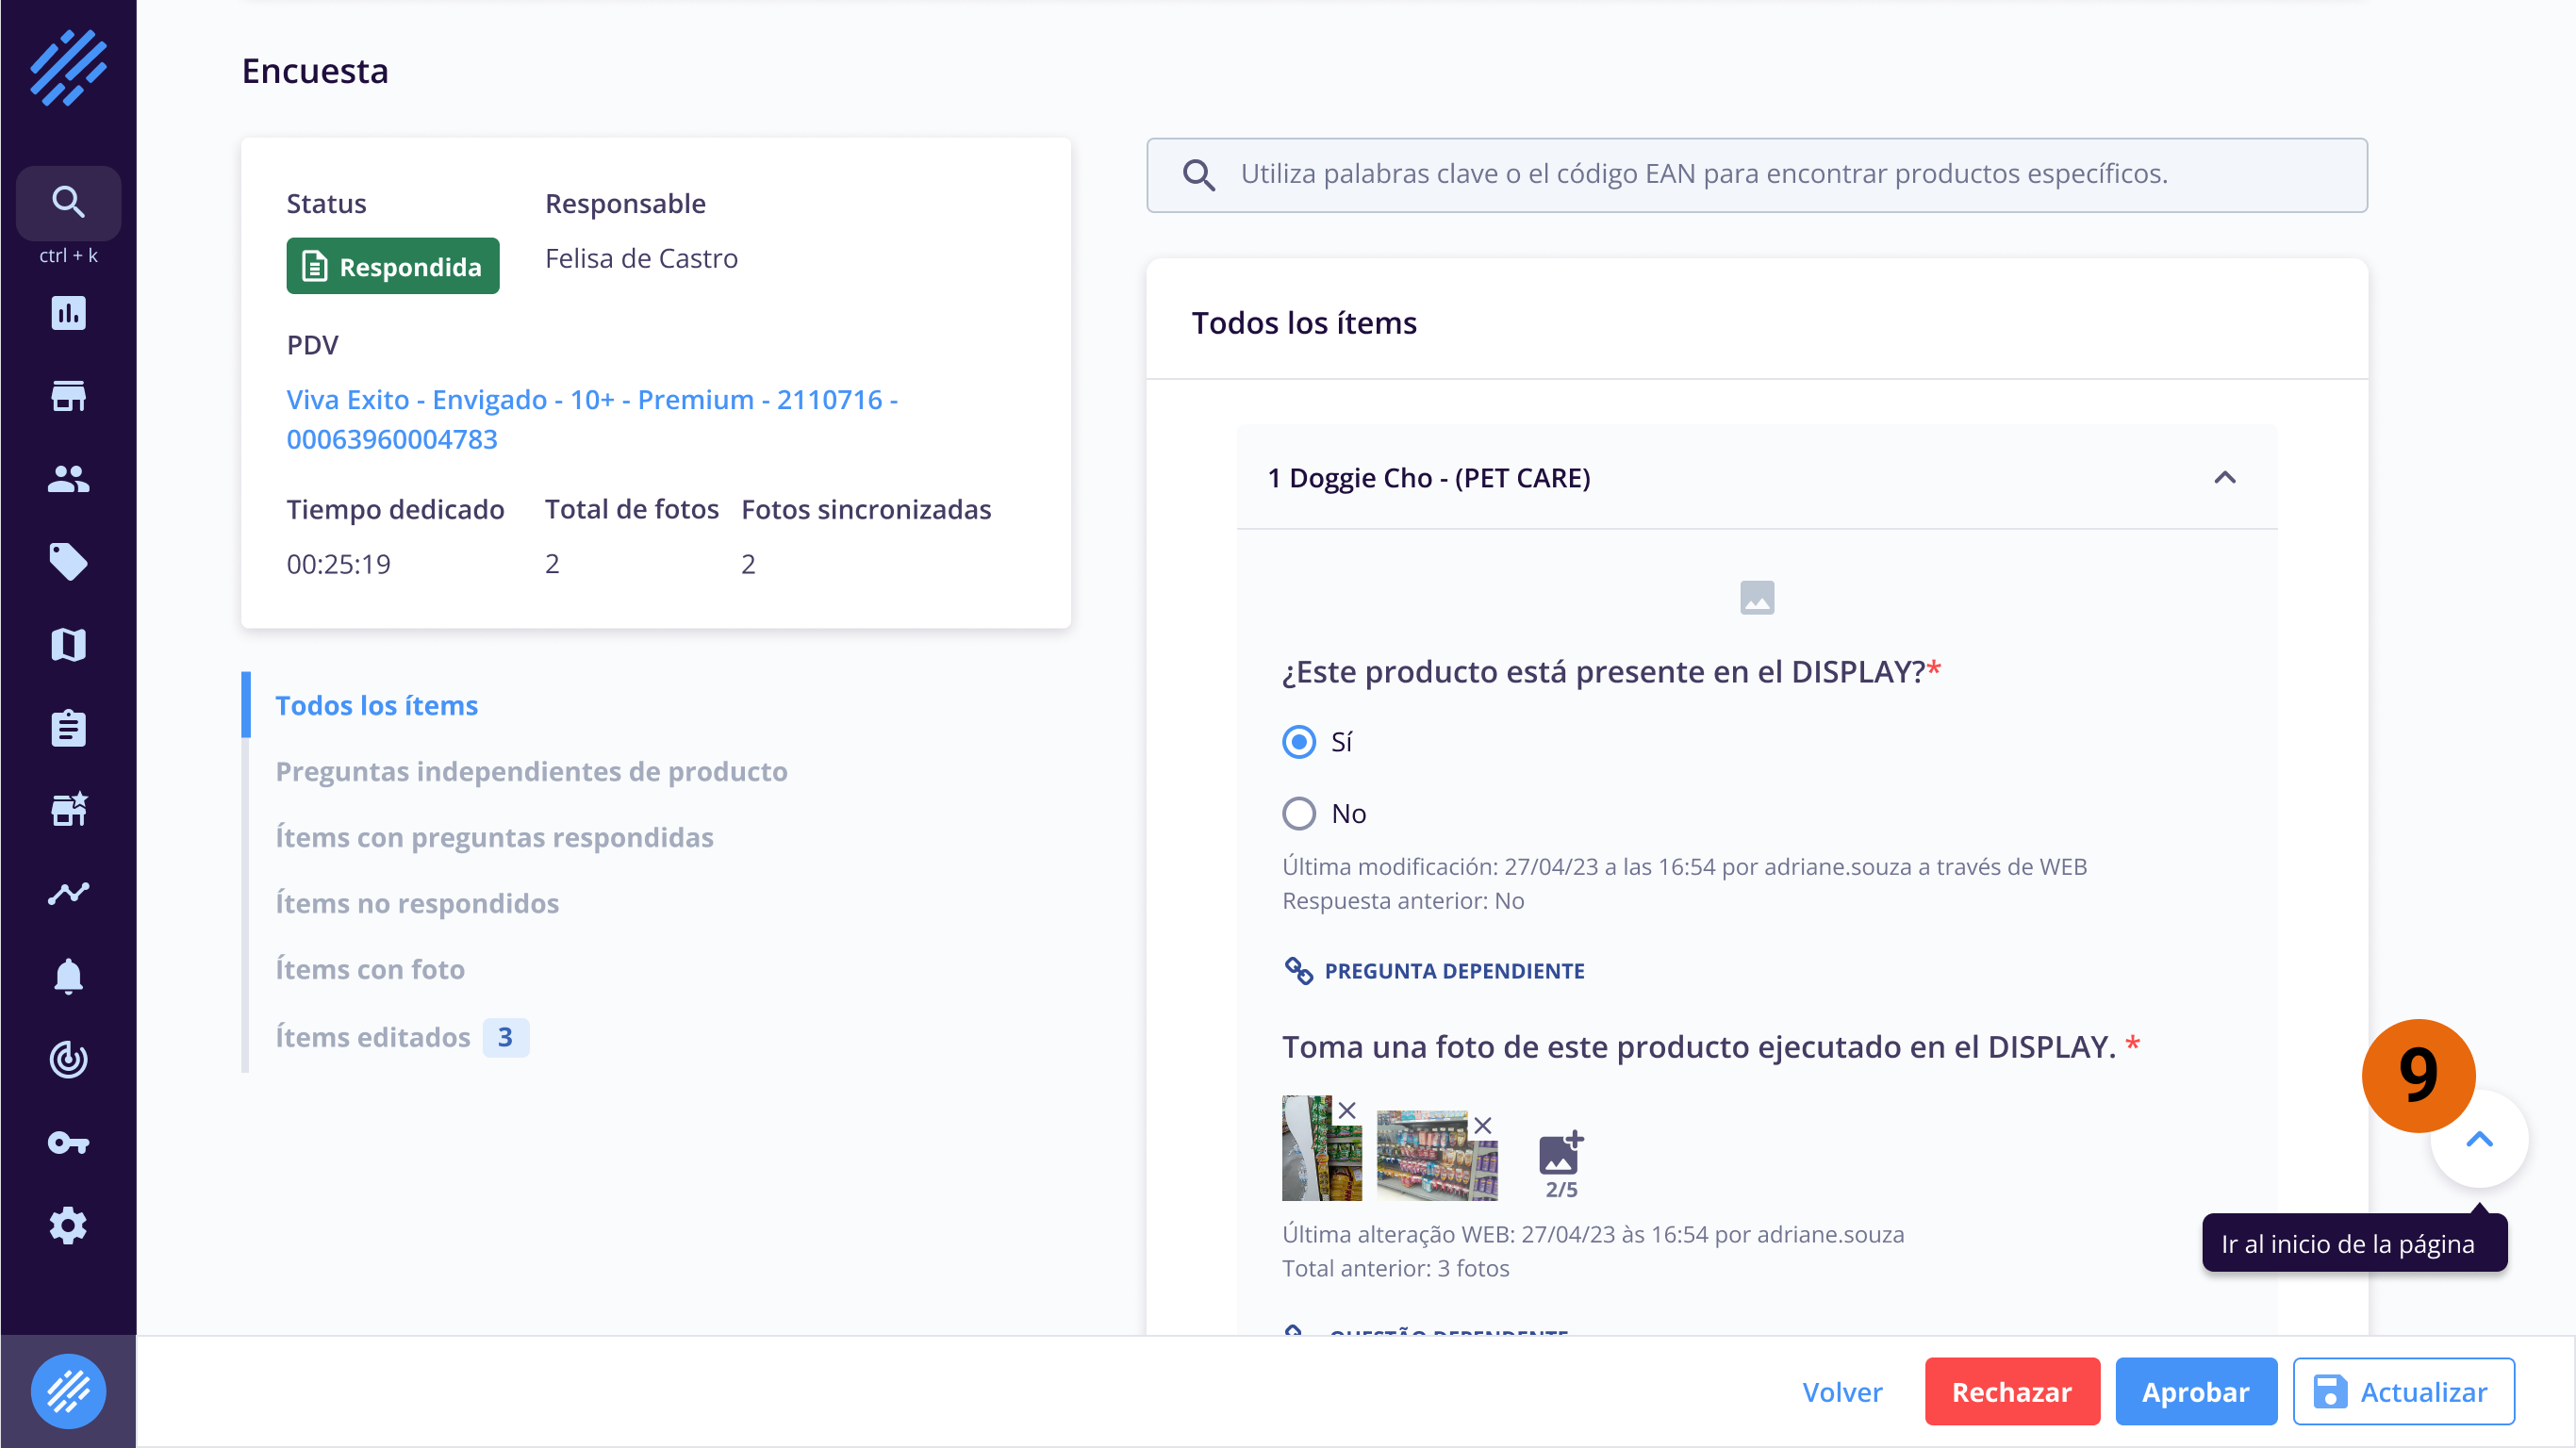Open the search icon in sidebar
The width and height of the screenshot is (2576, 1448).
(x=68, y=202)
